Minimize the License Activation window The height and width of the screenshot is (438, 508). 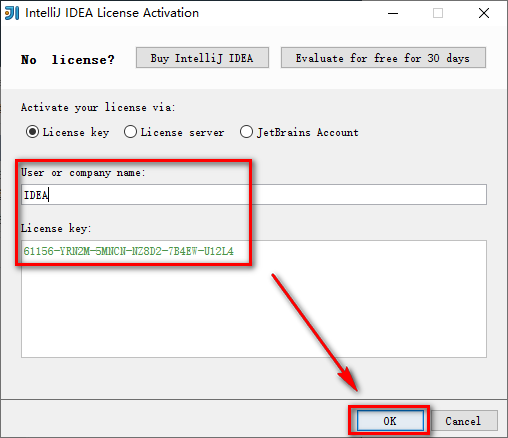click(393, 13)
